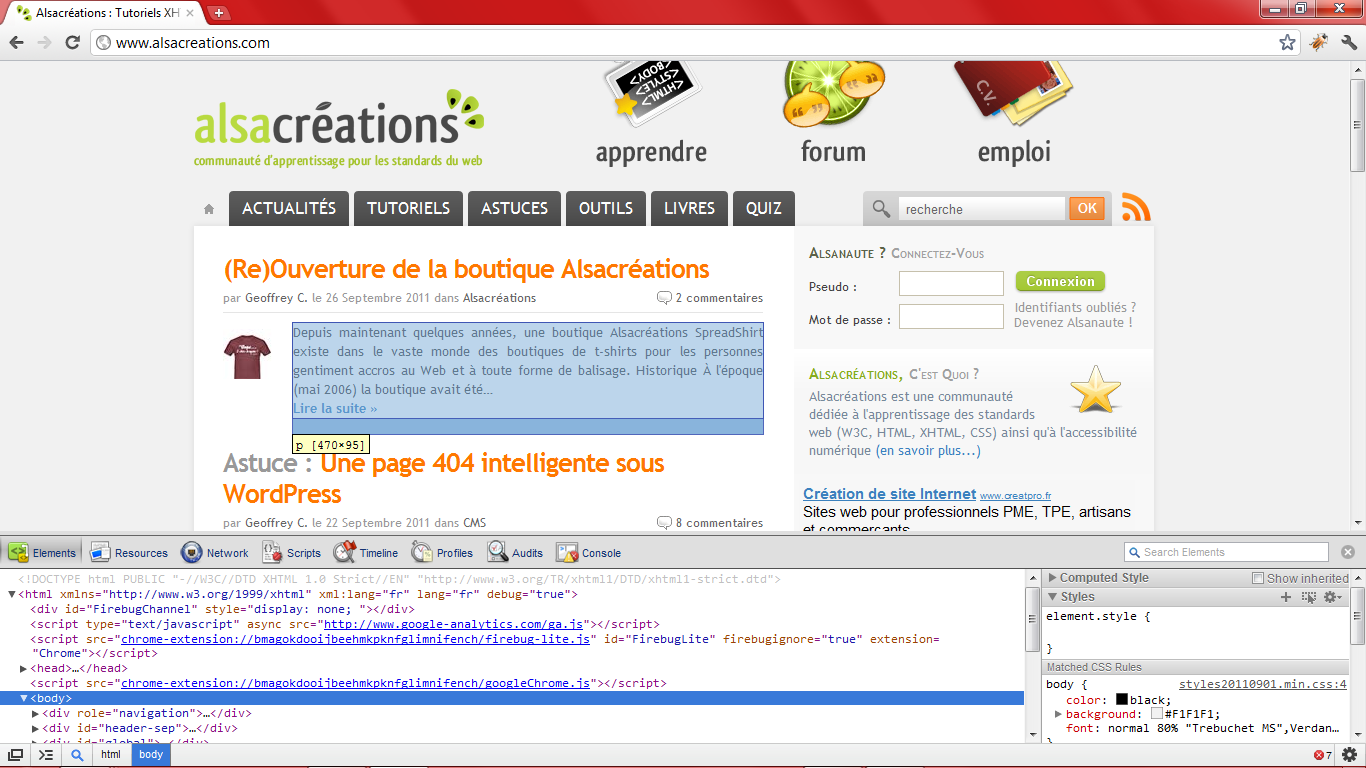Go back to previous page
This screenshot has width=1366, height=768.
[15, 42]
